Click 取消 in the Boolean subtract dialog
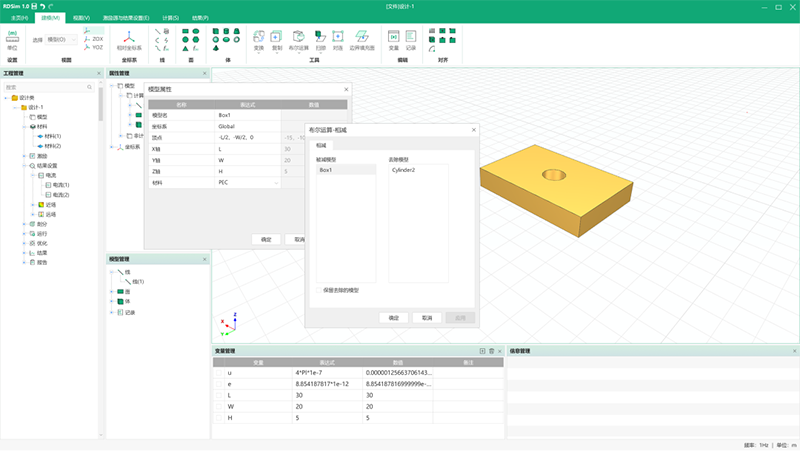Screen dimensions: 800x452 pos(427,317)
